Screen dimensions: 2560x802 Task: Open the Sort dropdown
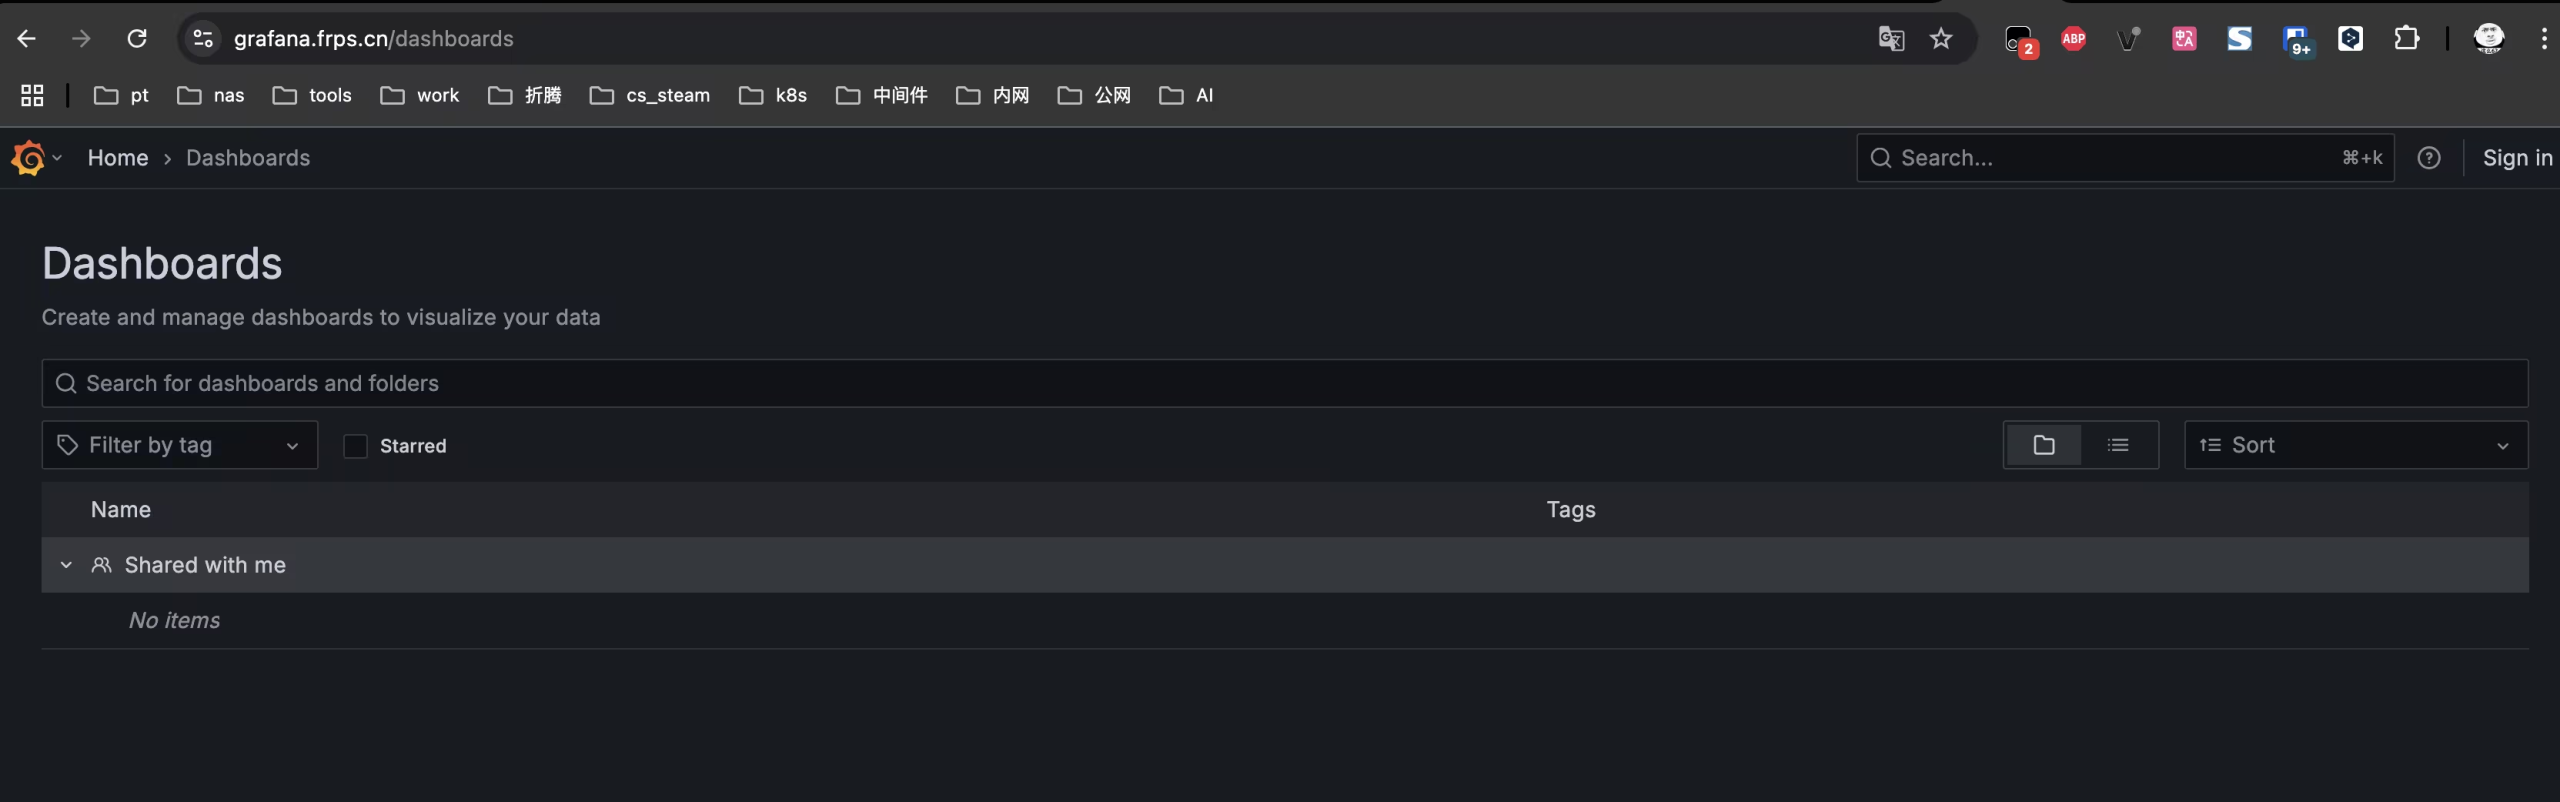coord(2356,445)
